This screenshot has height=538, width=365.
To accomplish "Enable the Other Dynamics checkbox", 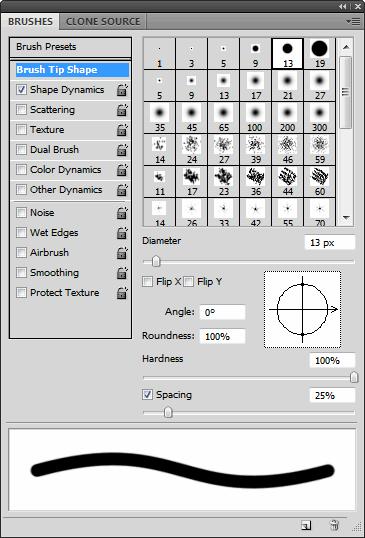I will point(21,190).
